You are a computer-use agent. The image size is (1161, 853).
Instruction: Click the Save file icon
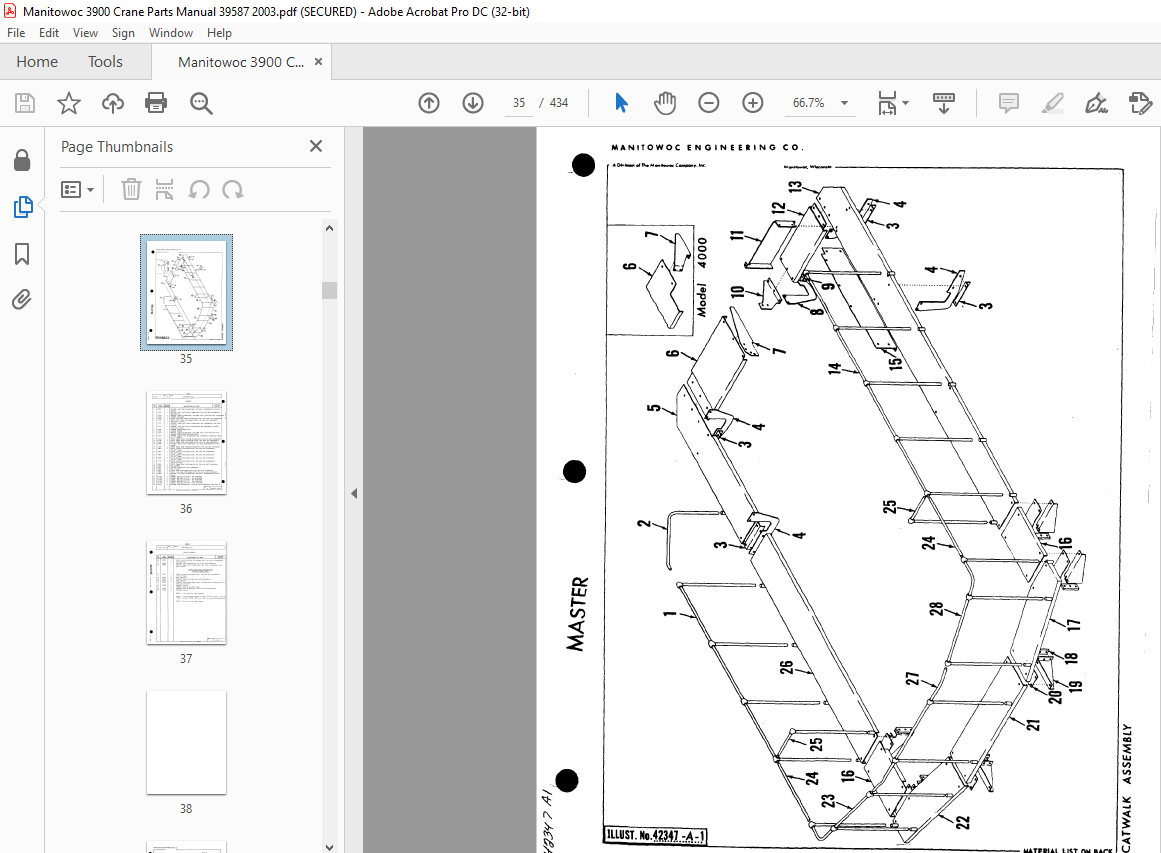pos(24,103)
